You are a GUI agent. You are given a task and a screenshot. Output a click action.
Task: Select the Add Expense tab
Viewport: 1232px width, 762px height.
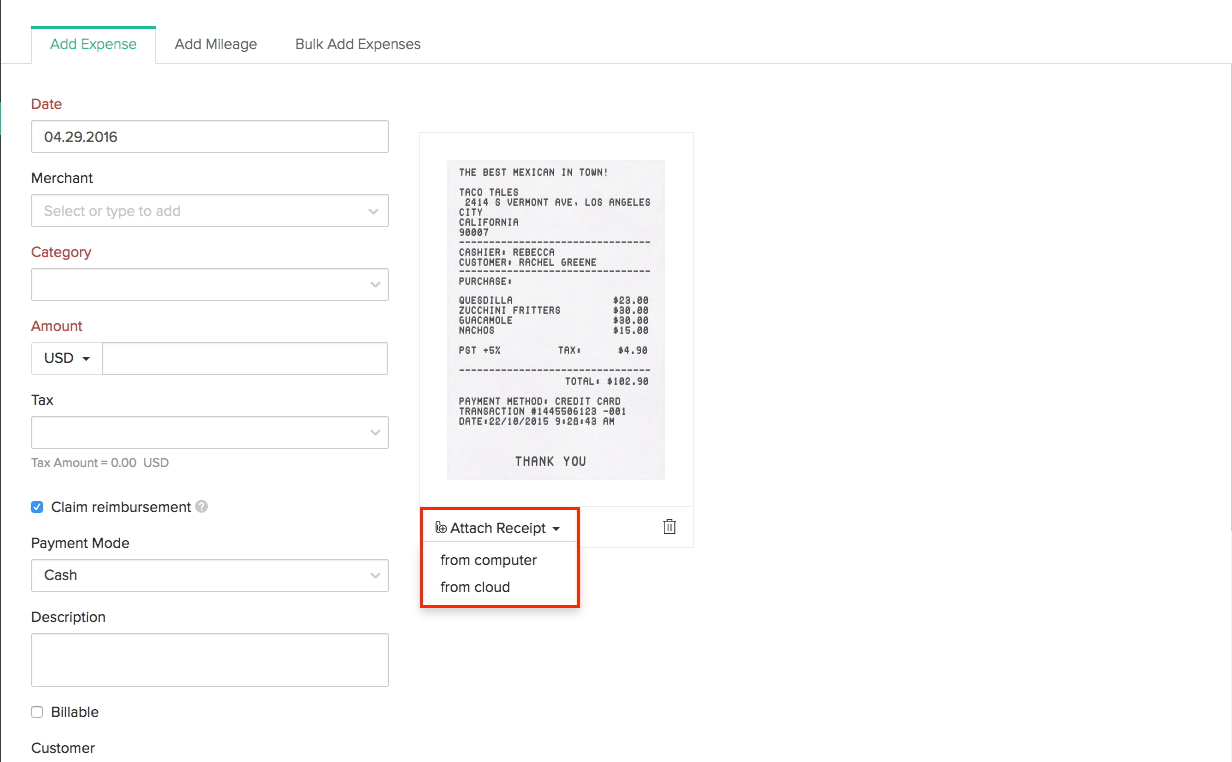pos(94,45)
